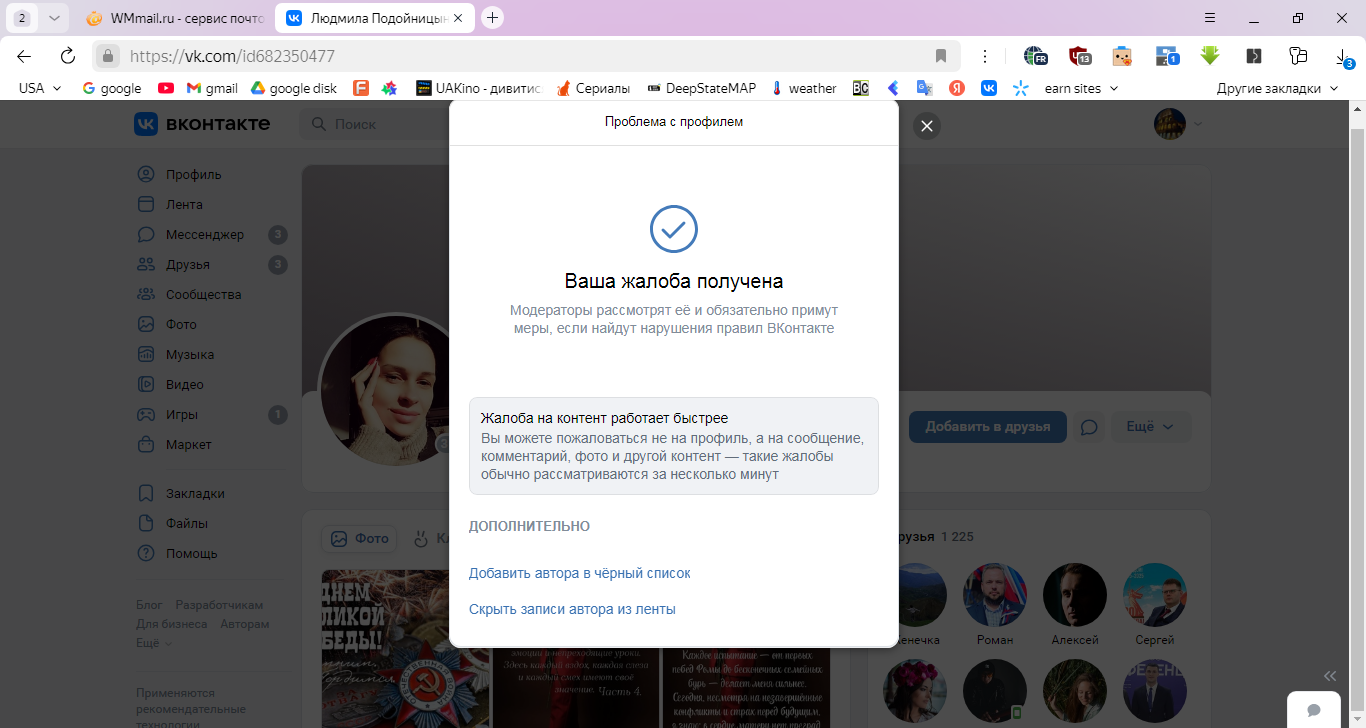Image resolution: width=1366 pixels, height=728 pixels.
Task: Close the profile complaint dialog
Action: 926,126
